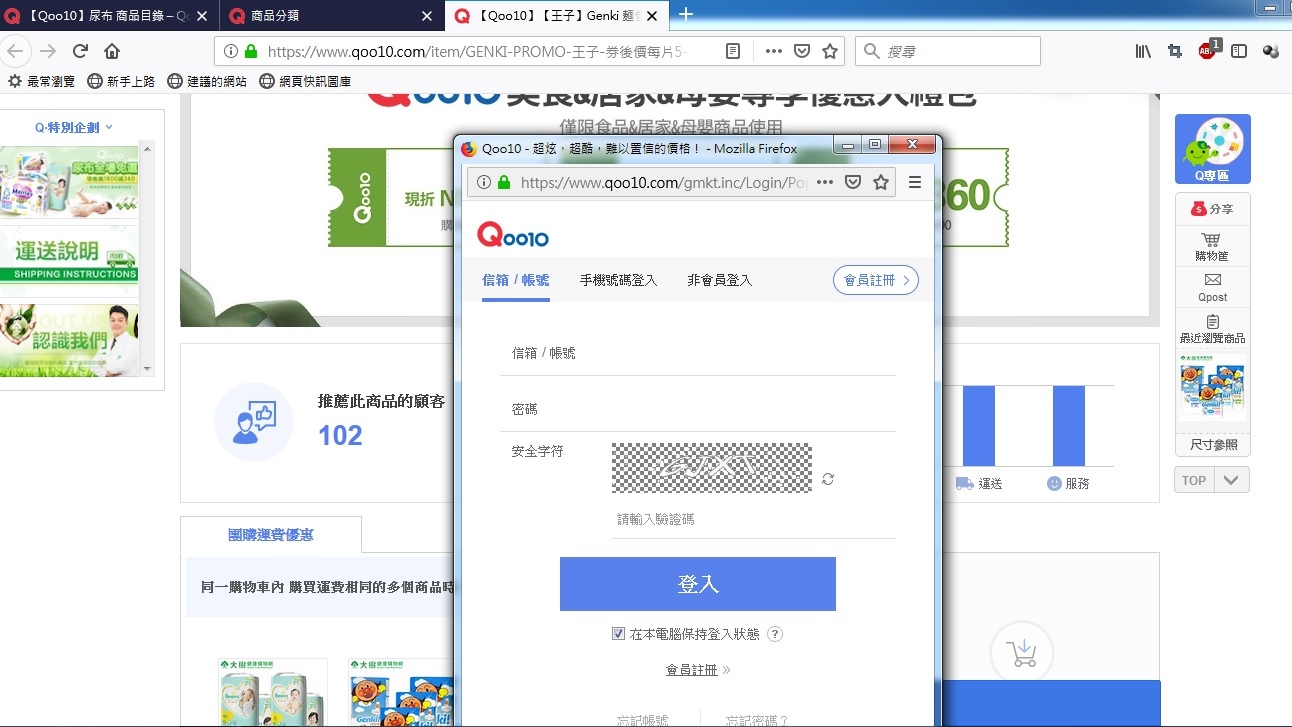Refresh the captcha security image
Viewport: 1292px width, 727px height.
(828, 479)
